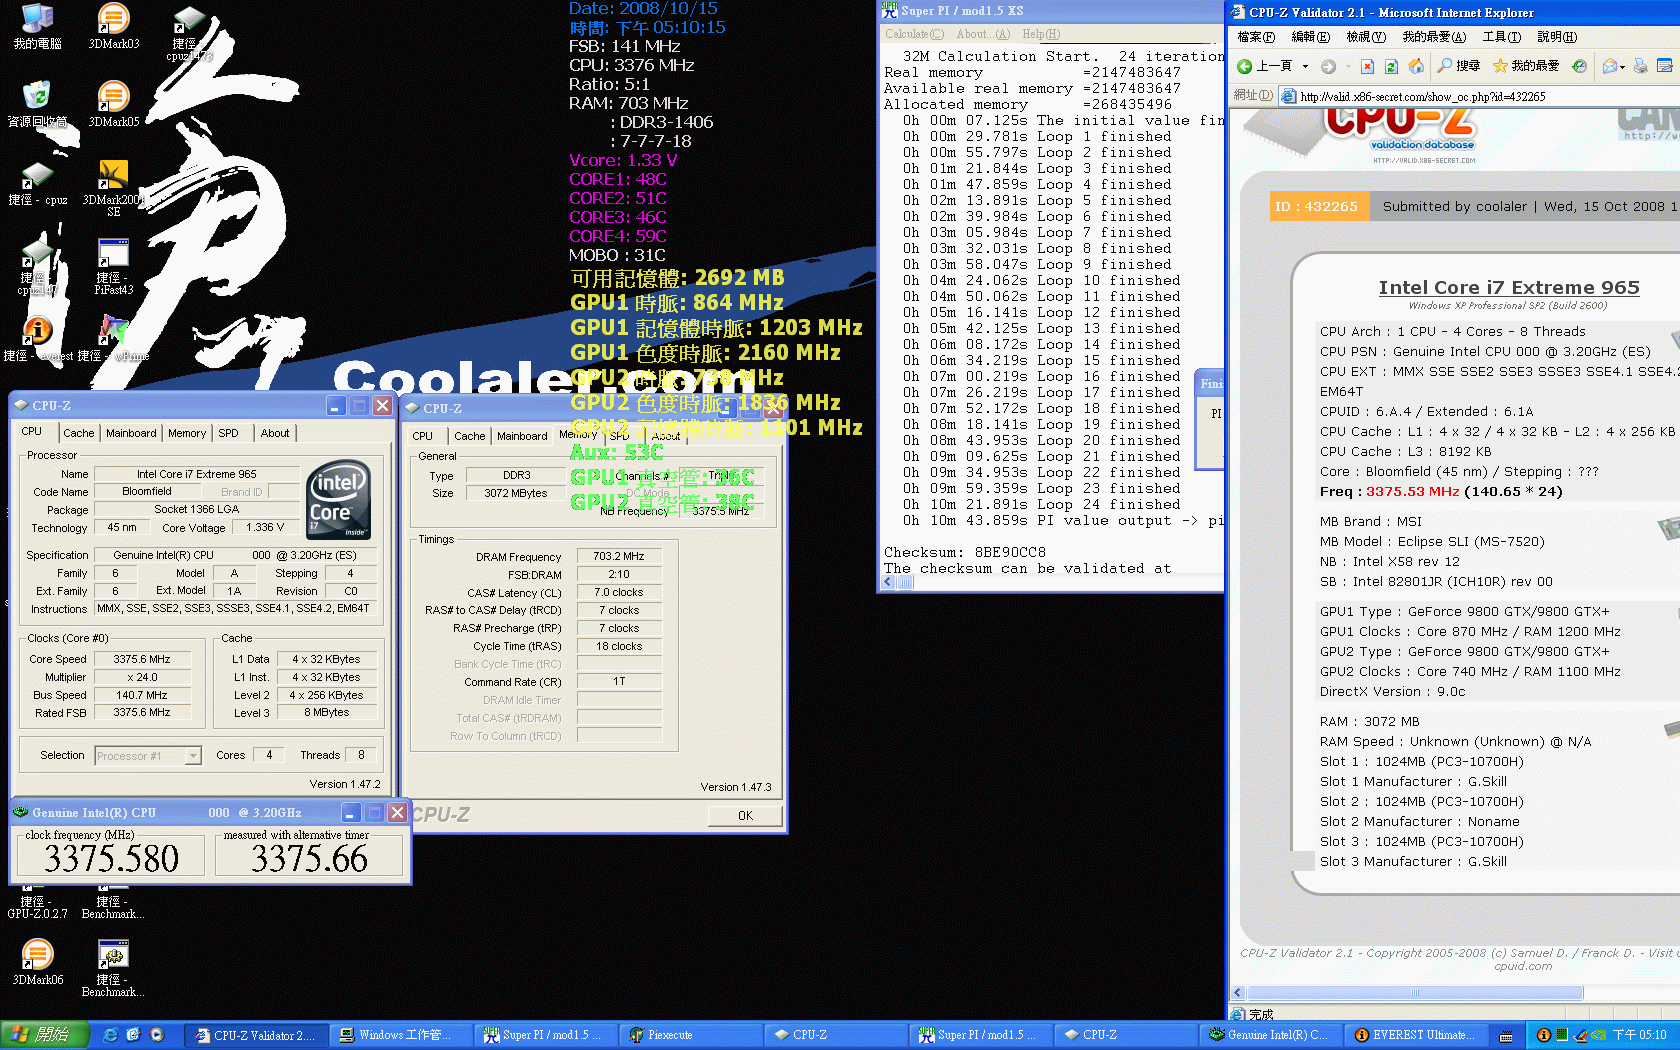
Task: Open the 說明(H) Help menu in IE
Action: point(1556,37)
